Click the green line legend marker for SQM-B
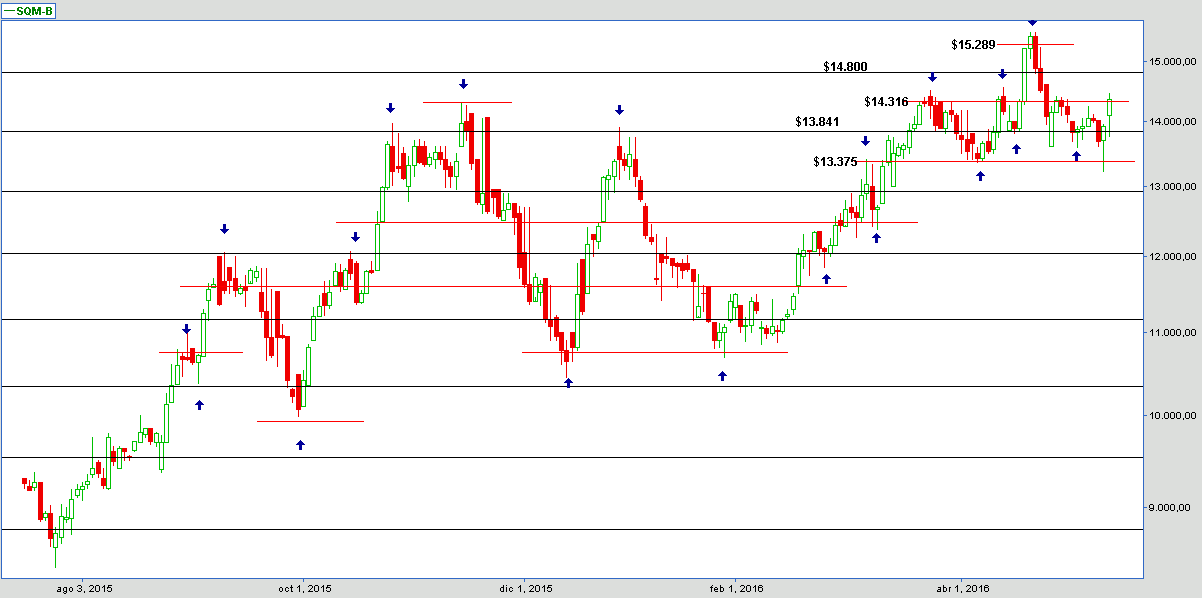 pyautogui.click(x=11, y=9)
